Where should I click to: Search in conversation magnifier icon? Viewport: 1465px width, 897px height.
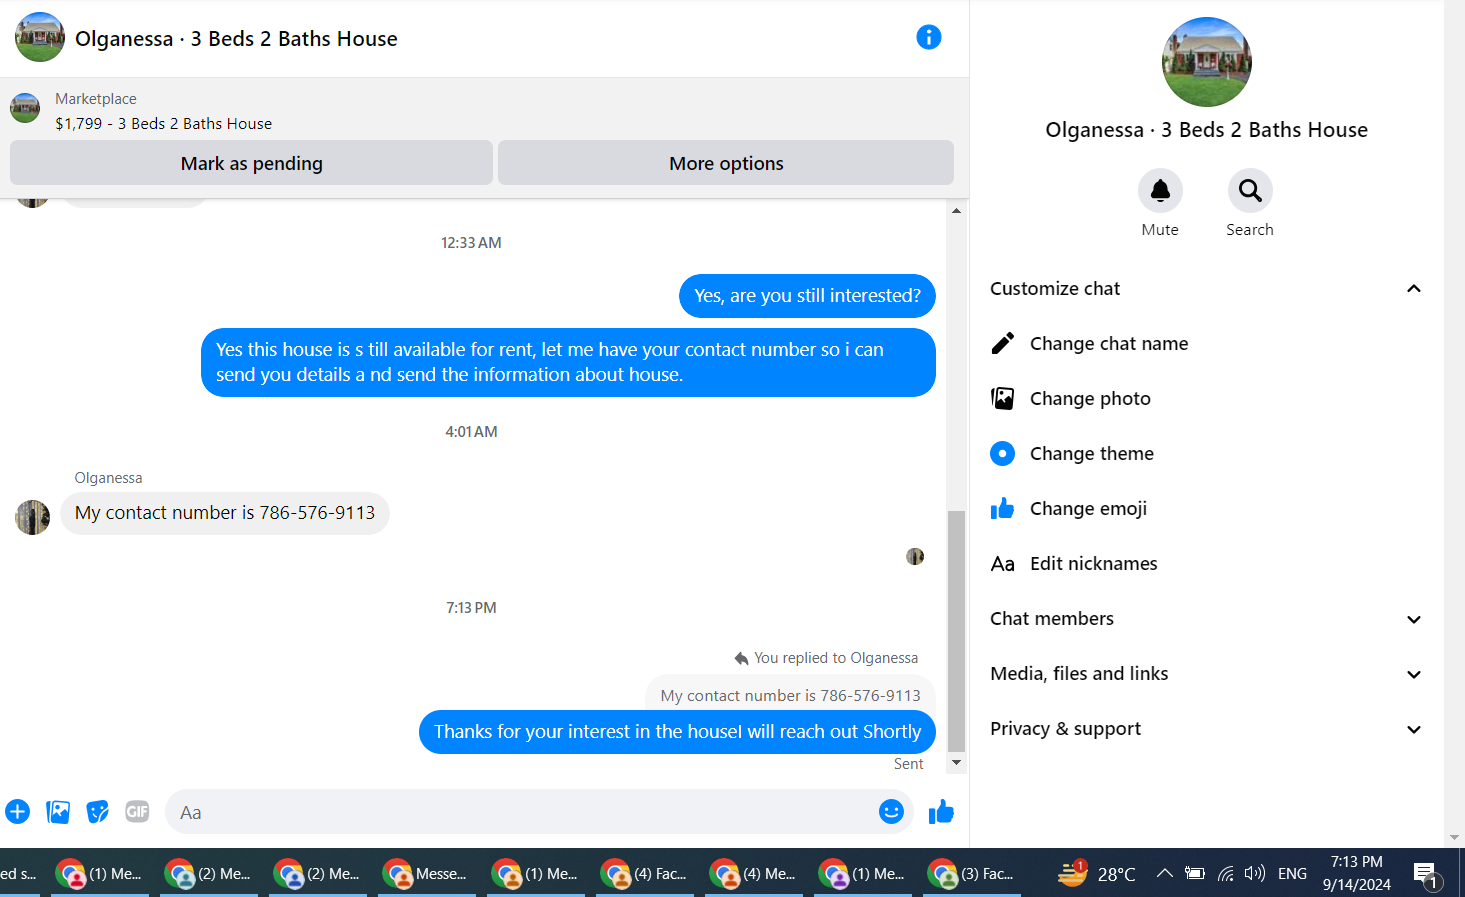coord(1250,190)
